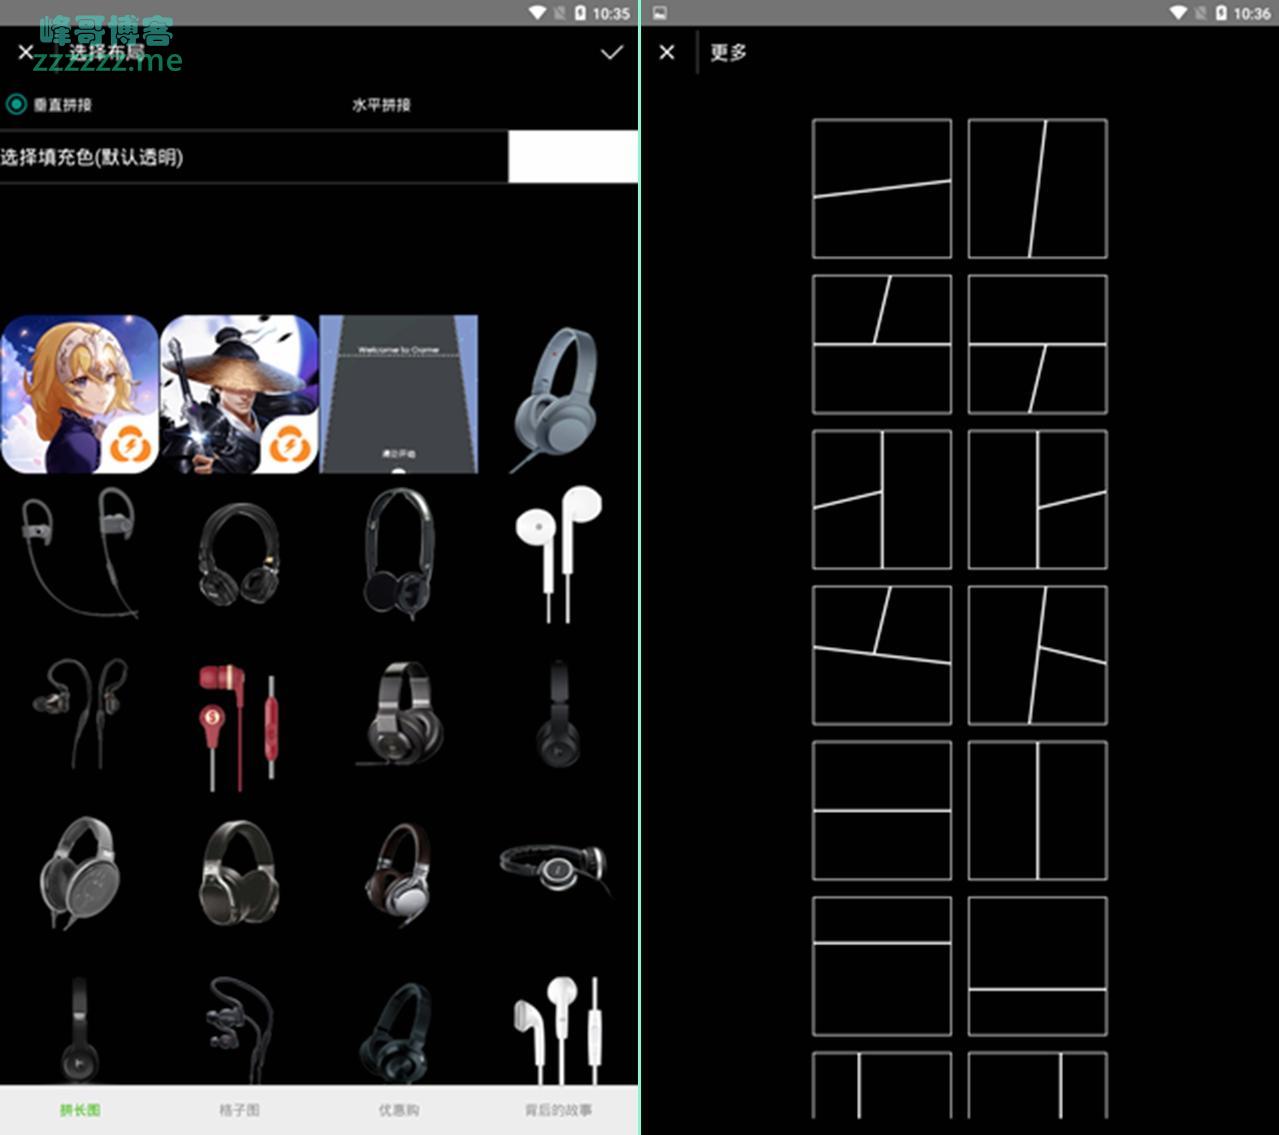Pick layout with slanted vertical divider and split right
This screenshot has height=1135, width=1279.
click(x=1038, y=655)
